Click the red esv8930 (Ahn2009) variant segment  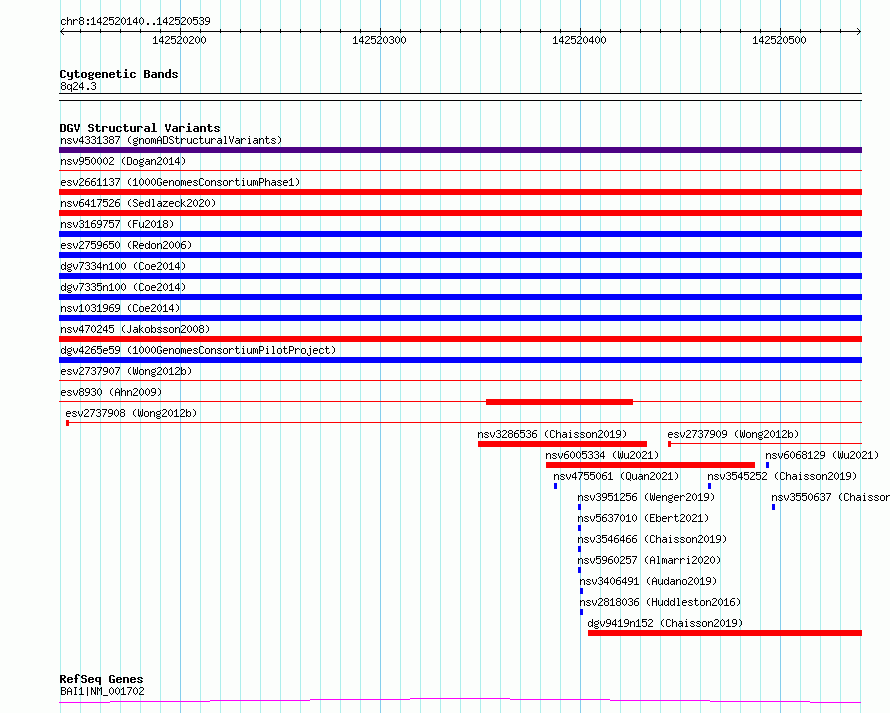559,402
